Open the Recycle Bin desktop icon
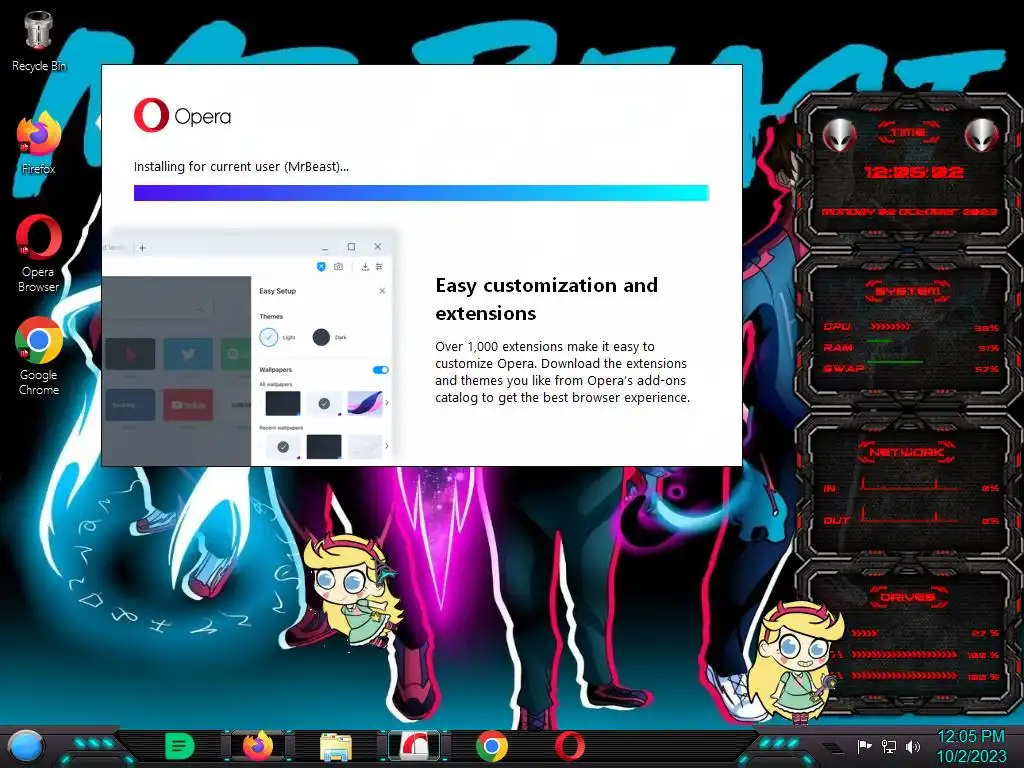 coord(39,40)
